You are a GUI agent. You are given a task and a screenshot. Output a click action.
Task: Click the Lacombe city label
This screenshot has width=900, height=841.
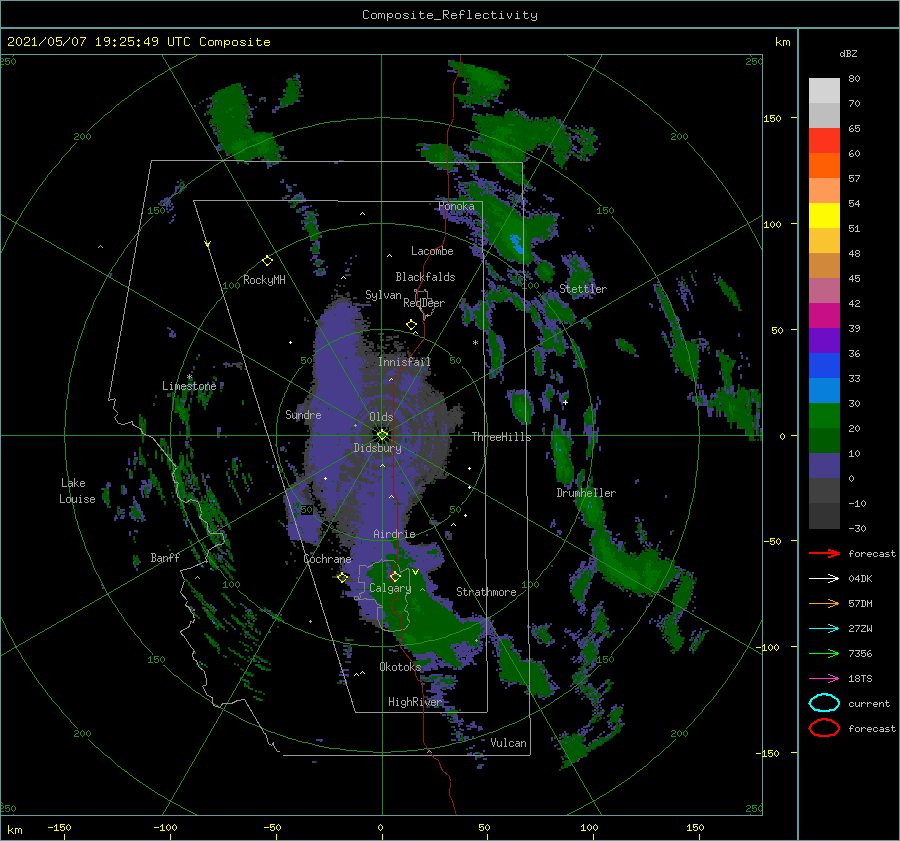(432, 251)
